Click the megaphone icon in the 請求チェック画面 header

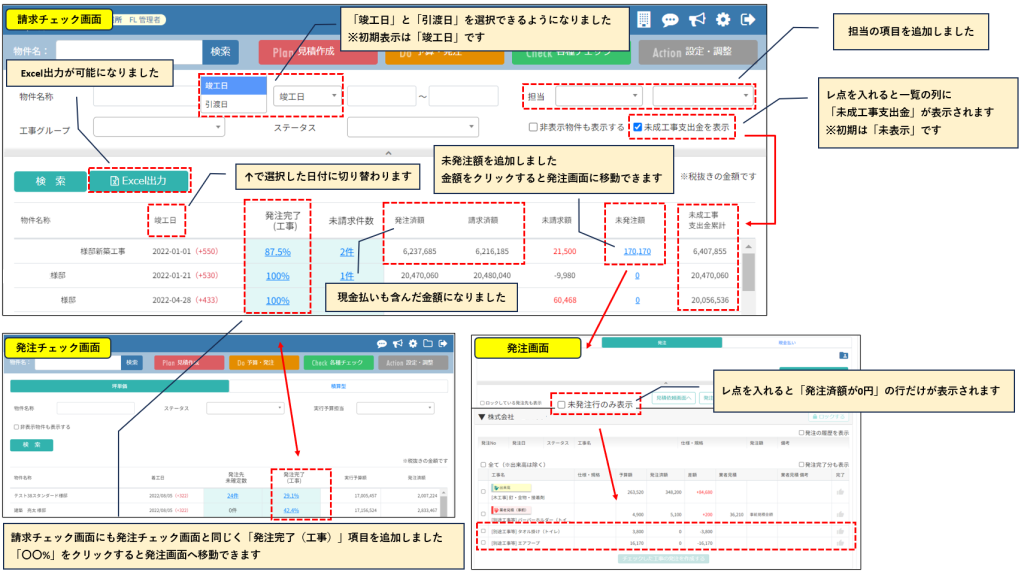[697, 20]
